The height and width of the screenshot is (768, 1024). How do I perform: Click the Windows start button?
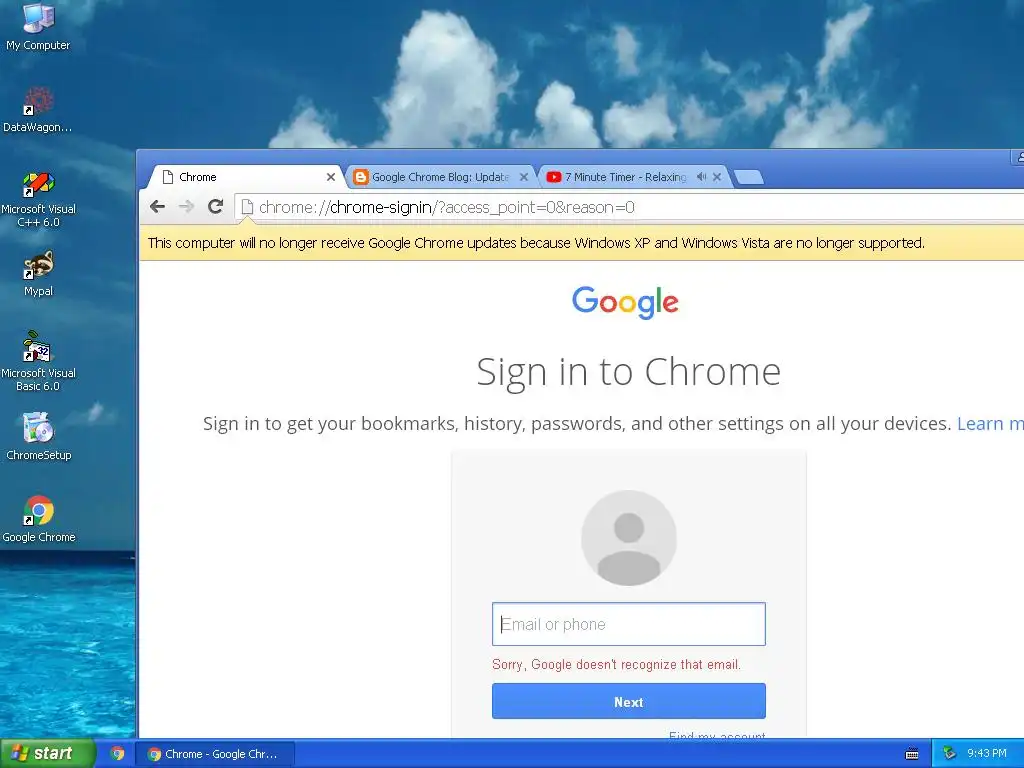point(47,754)
